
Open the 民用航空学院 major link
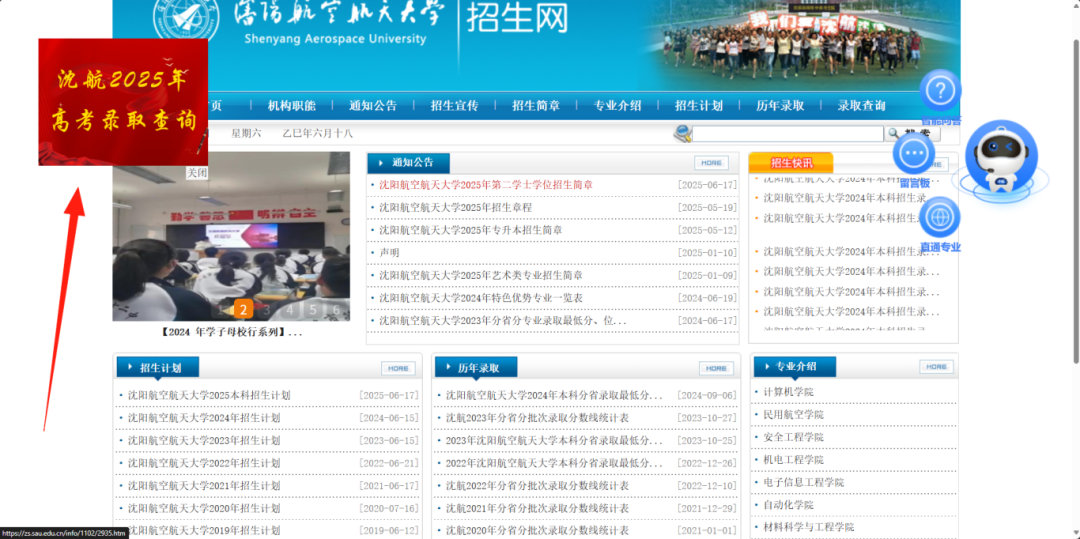pyautogui.click(x=793, y=414)
